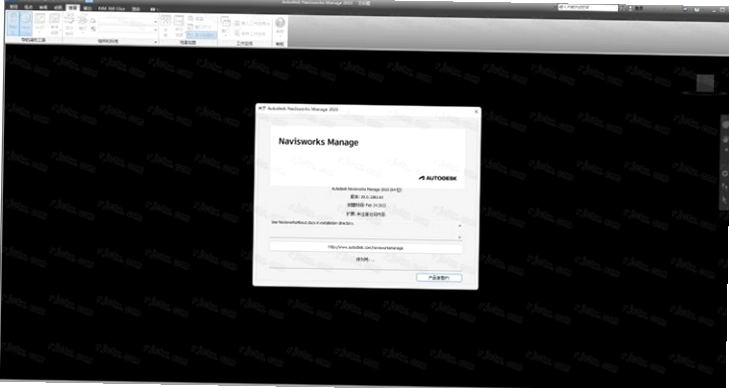Open the upper grid level dropdown
Screen dimensions: 729x388
pos(128,22)
